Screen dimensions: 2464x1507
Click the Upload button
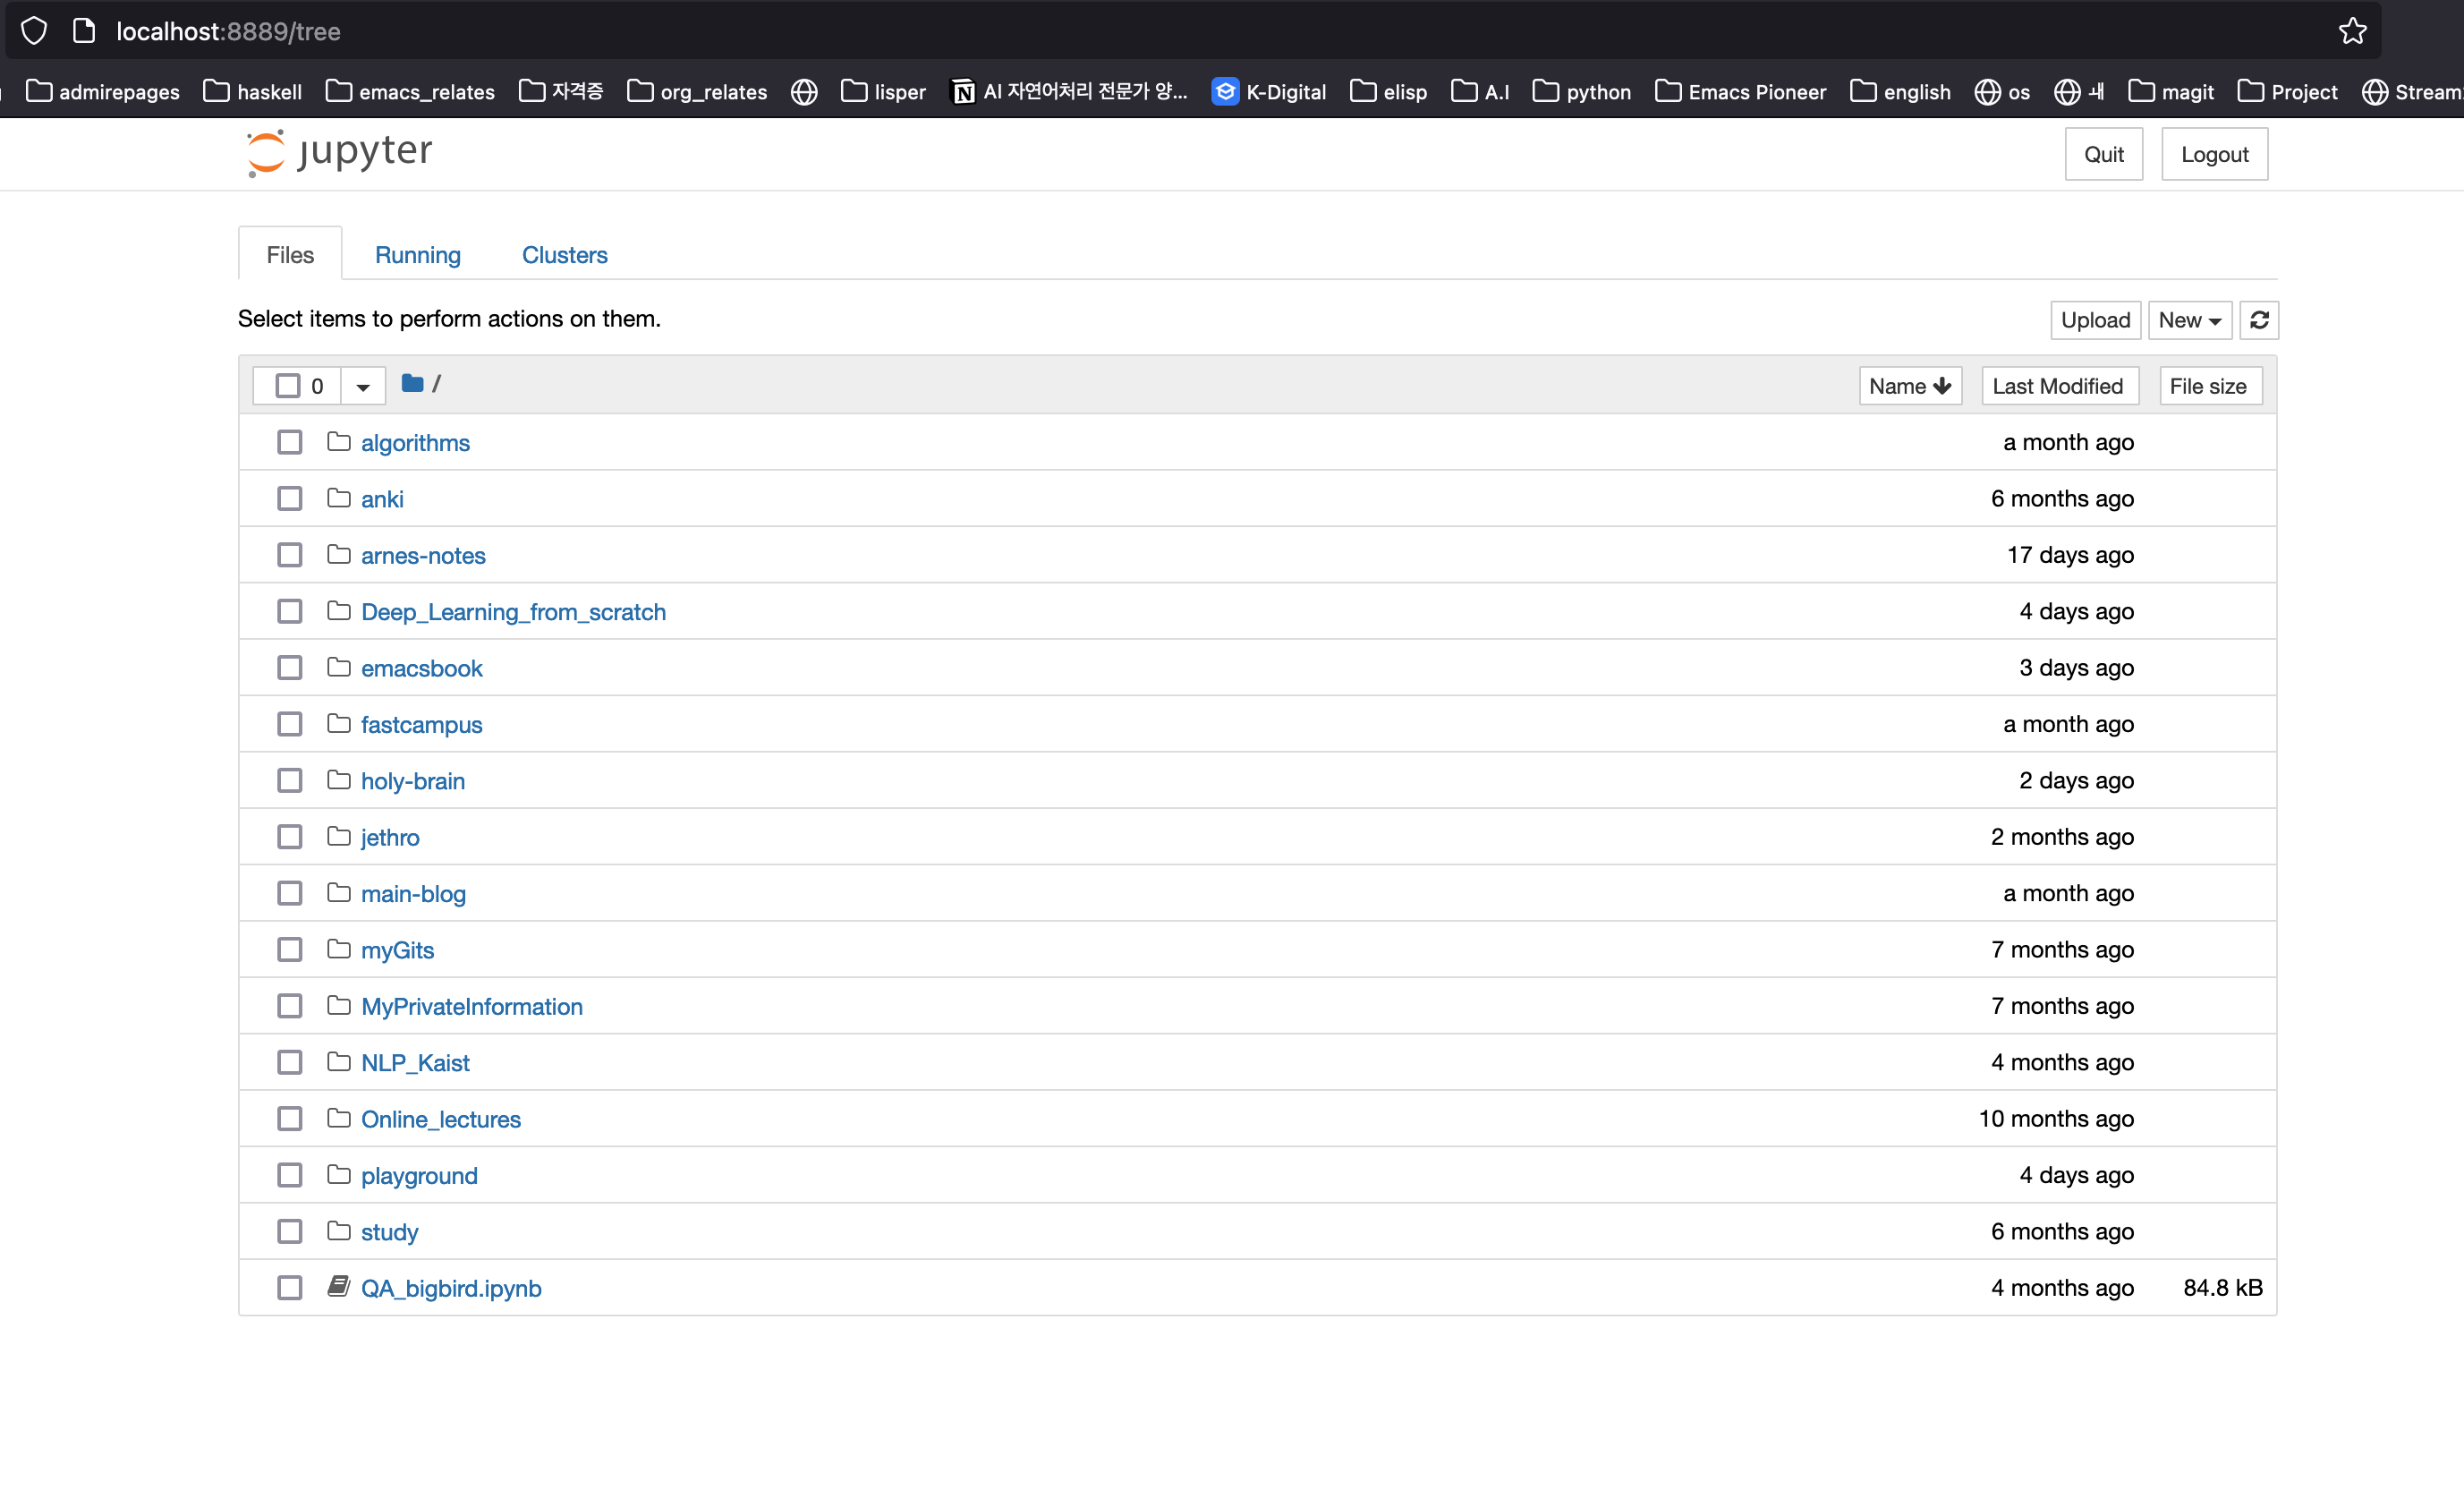2095,320
